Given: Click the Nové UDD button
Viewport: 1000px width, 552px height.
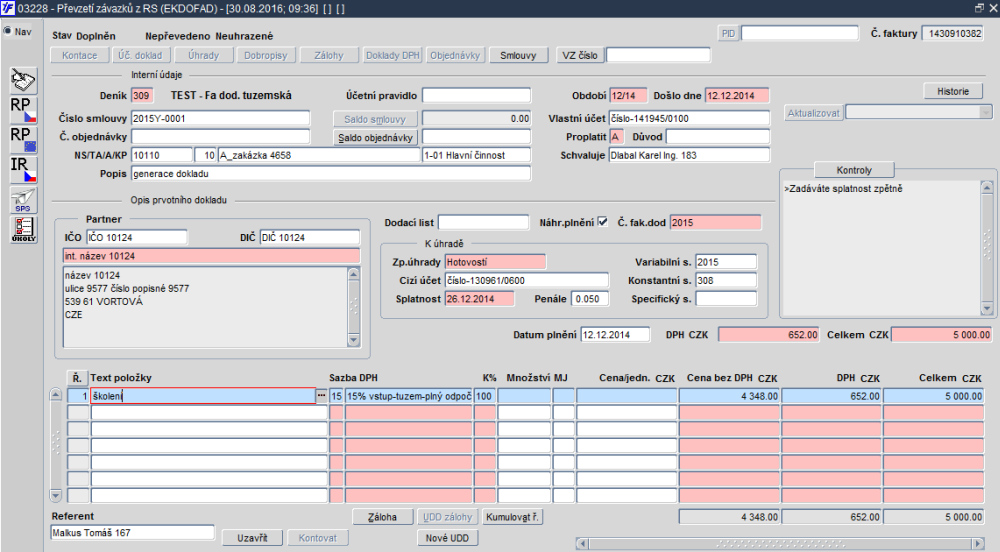Looking at the screenshot, I should pos(447,538).
